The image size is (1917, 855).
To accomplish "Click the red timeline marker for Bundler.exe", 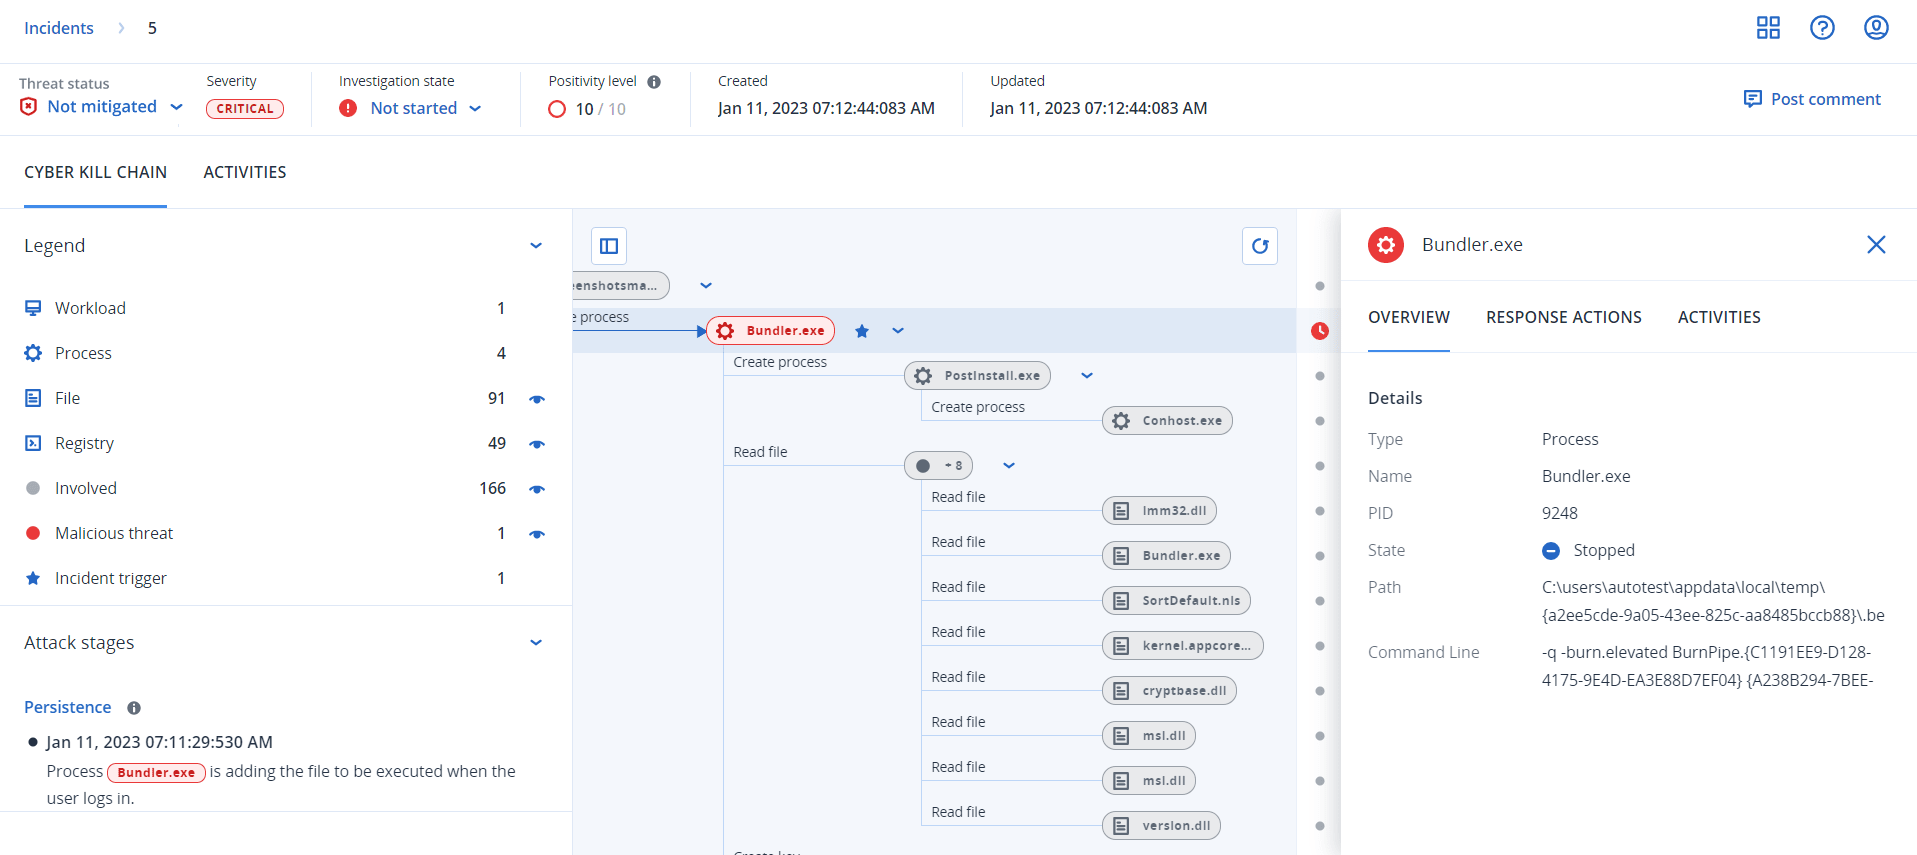I will coord(1320,331).
